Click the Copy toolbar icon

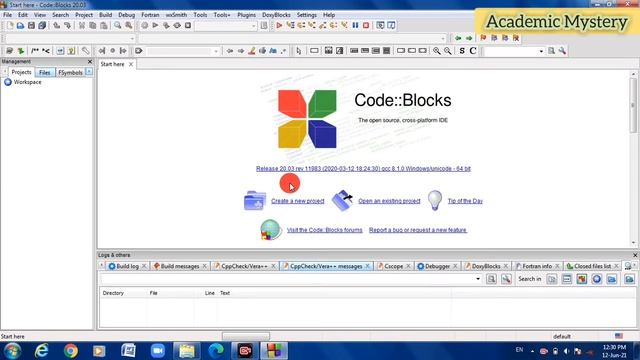tap(93, 25)
